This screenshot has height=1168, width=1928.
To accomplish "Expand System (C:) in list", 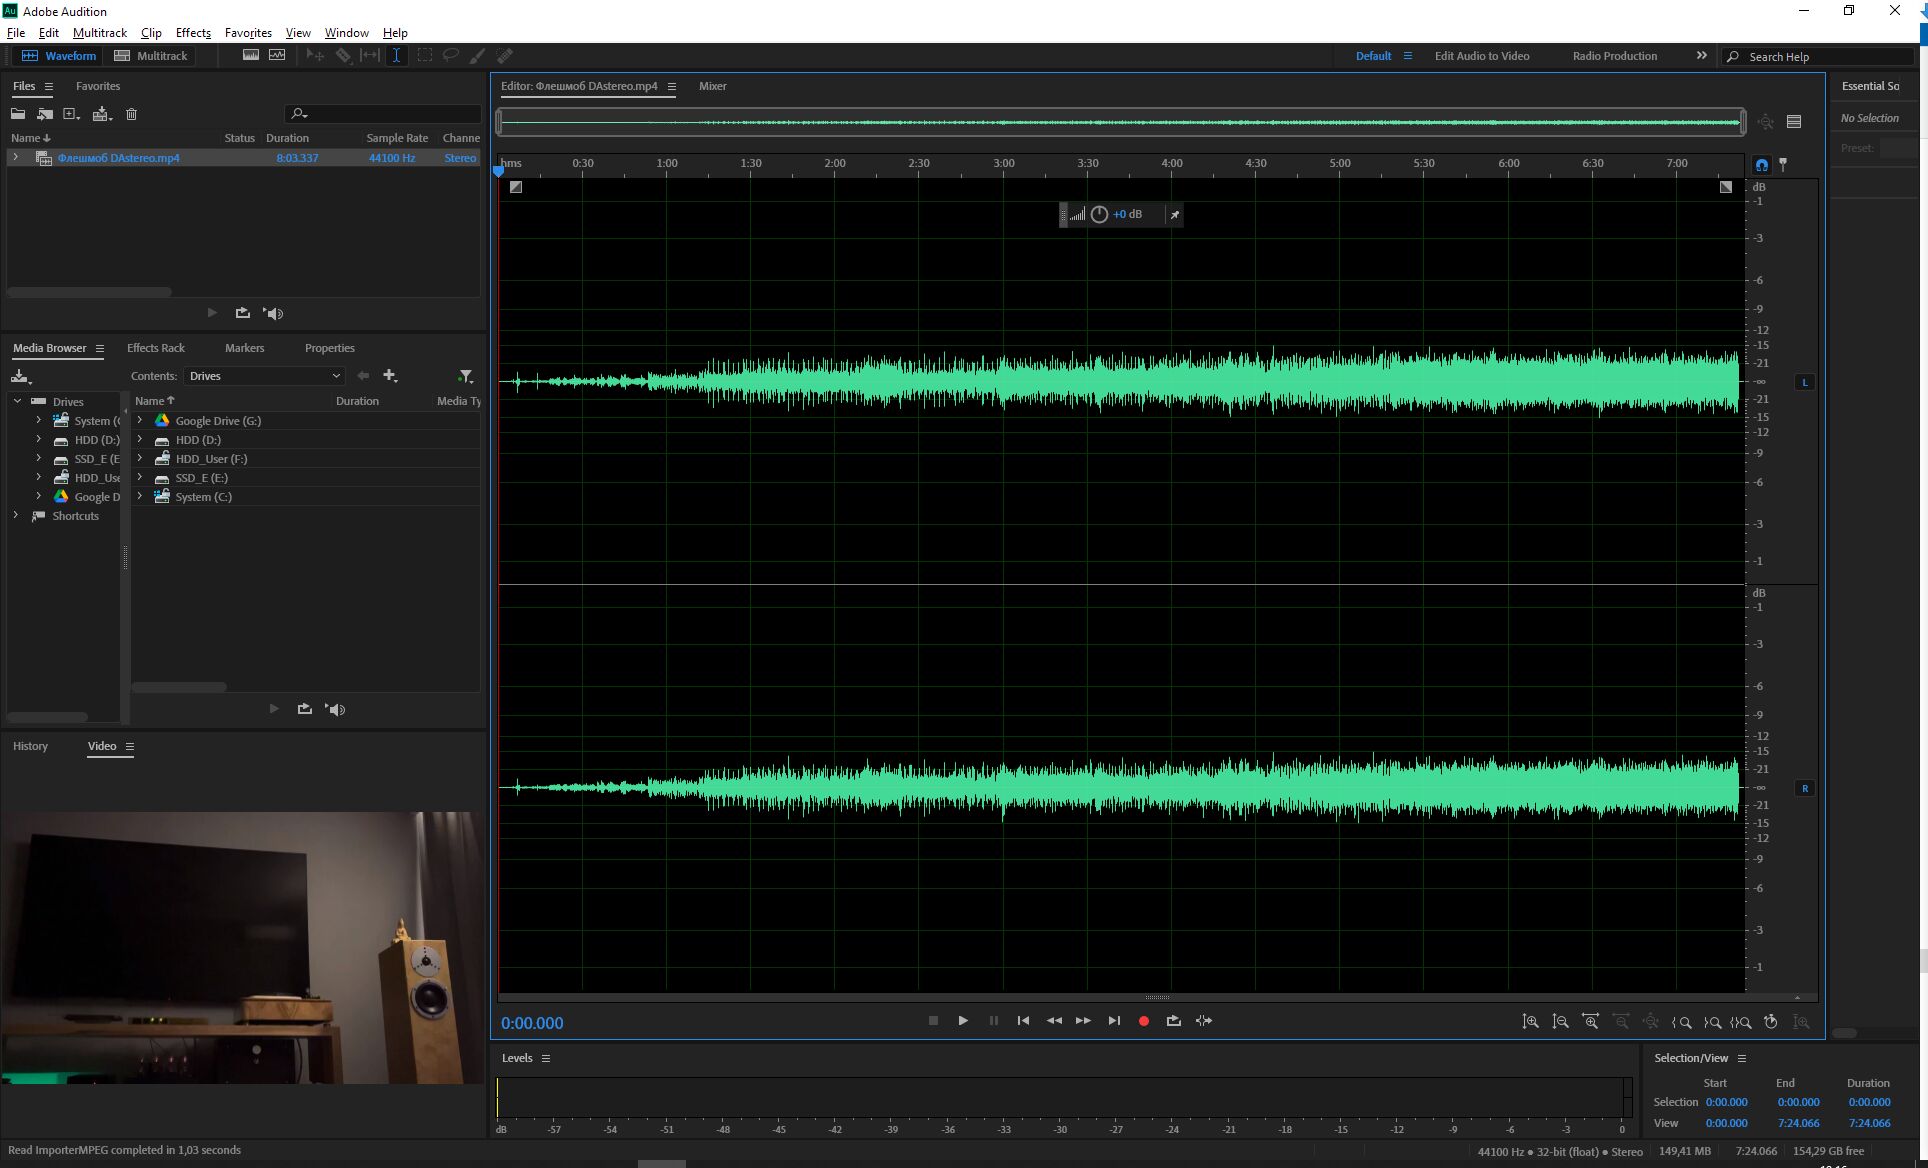I will pos(140,496).
